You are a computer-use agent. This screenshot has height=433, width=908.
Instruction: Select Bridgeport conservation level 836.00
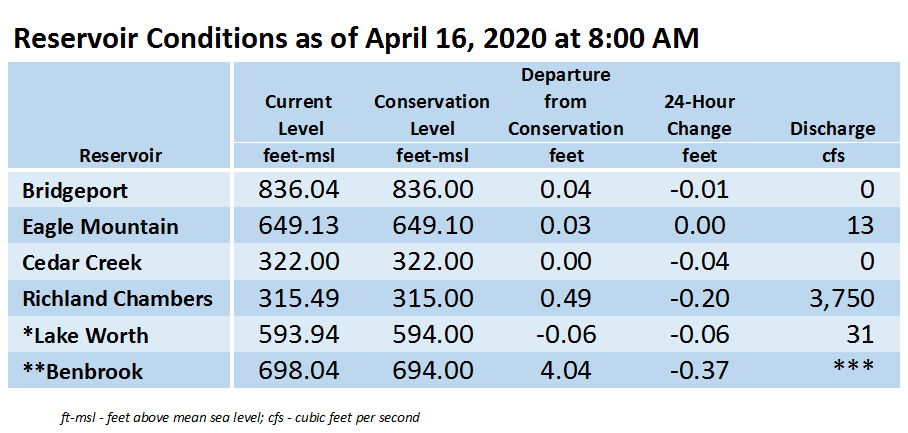pyautogui.click(x=433, y=190)
